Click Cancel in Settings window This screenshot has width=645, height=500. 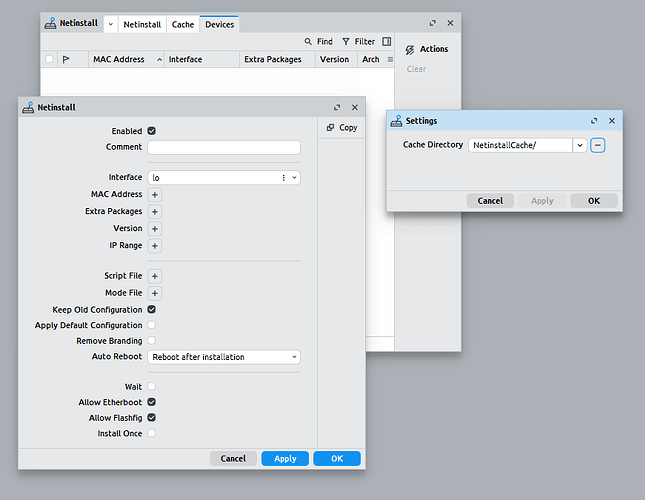click(x=490, y=201)
